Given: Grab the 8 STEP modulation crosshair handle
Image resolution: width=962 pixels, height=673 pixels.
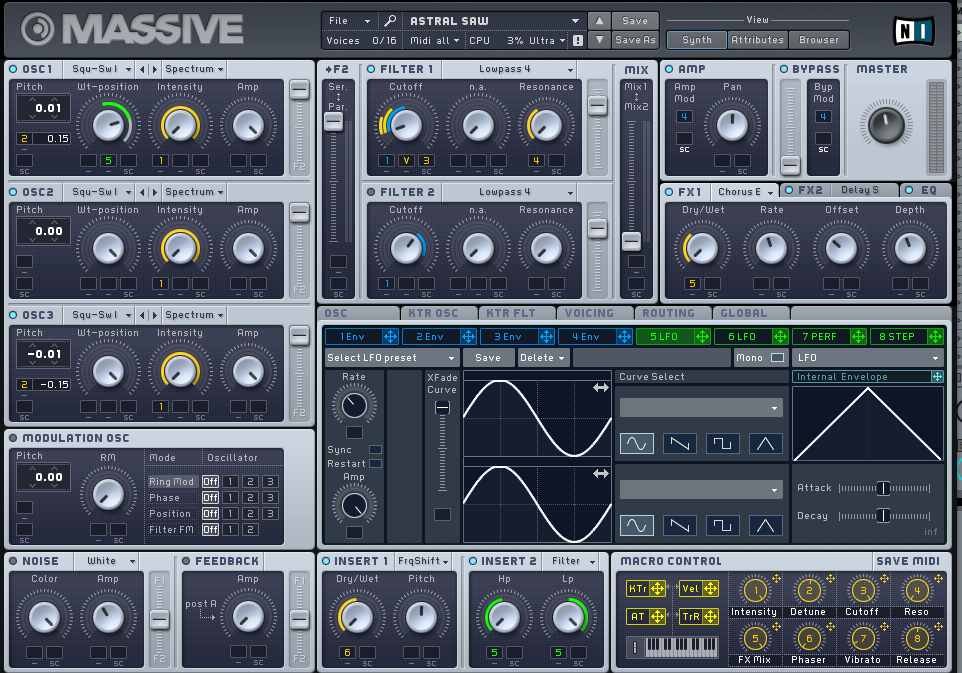Looking at the screenshot, I should [x=935, y=336].
